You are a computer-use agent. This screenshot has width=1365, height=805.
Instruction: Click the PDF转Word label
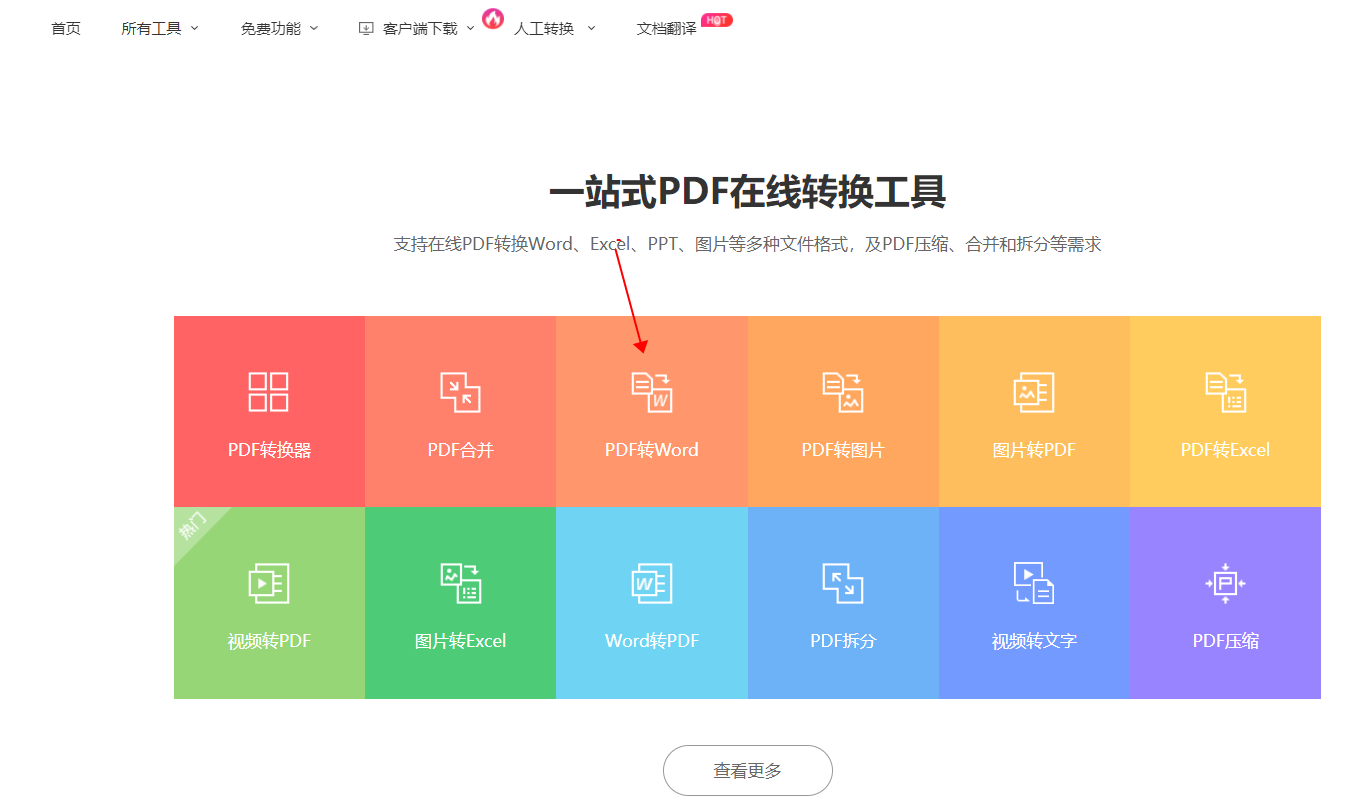coord(652,450)
